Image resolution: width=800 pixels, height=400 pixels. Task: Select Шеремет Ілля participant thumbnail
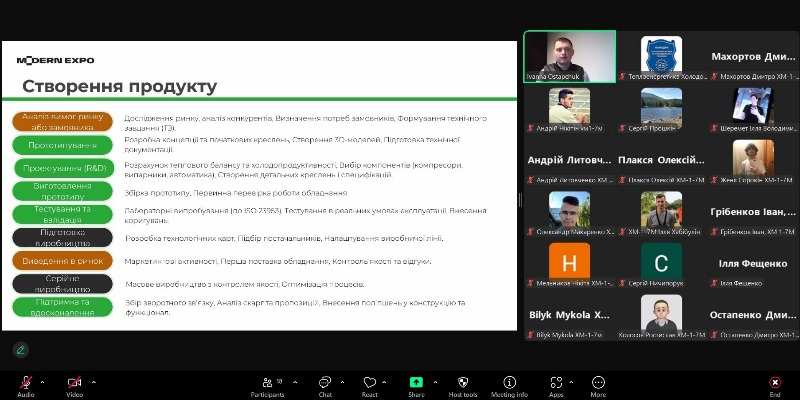[753, 109]
